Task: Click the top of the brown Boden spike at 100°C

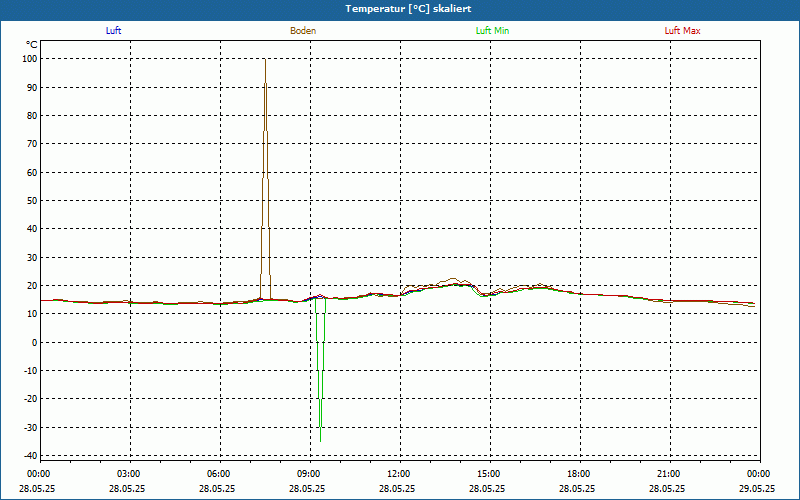Action: tap(265, 60)
